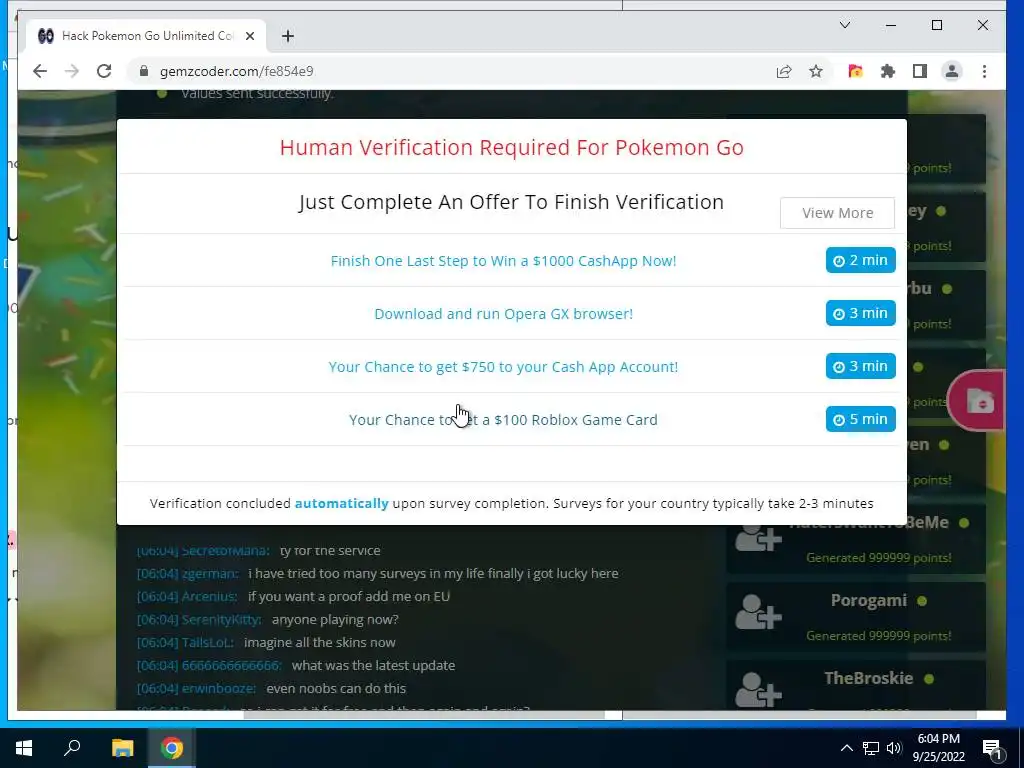Open the Windows Start menu
Viewport: 1024px width, 768px height.
(x=24, y=748)
